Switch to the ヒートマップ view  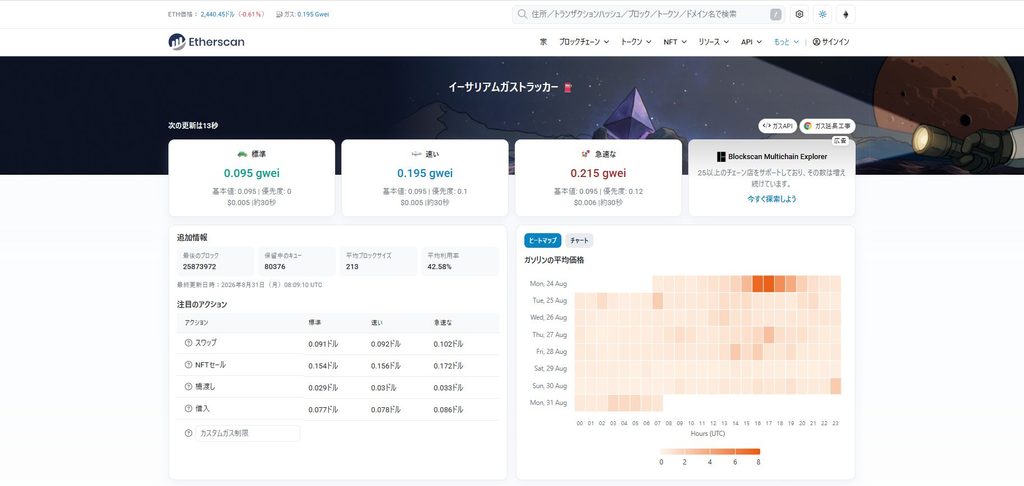(x=543, y=240)
